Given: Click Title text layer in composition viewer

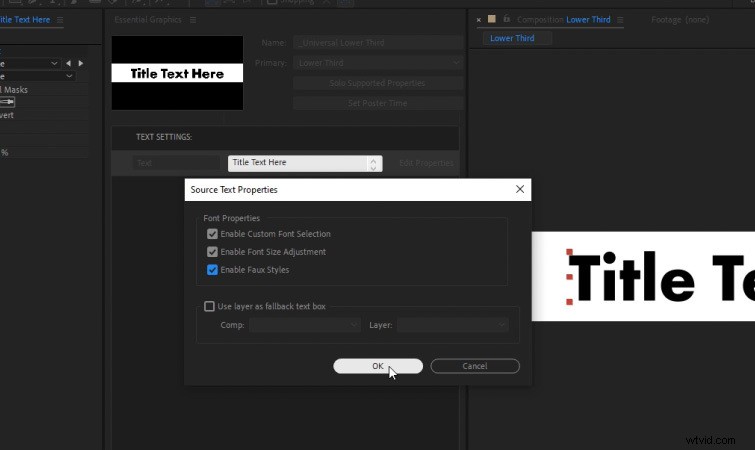Looking at the screenshot, I should tap(660, 277).
